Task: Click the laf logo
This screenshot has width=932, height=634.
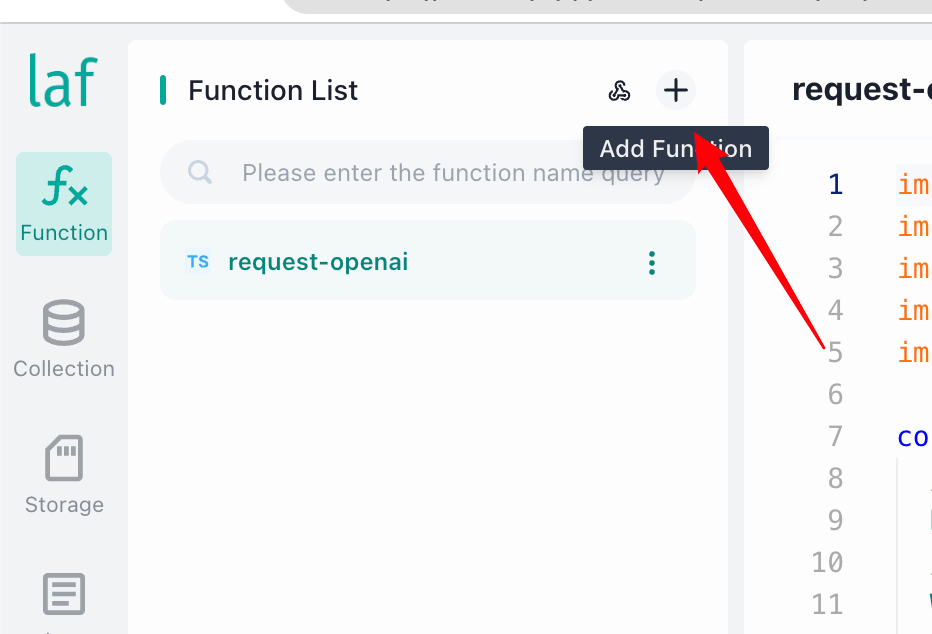Action: (x=63, y=81)
